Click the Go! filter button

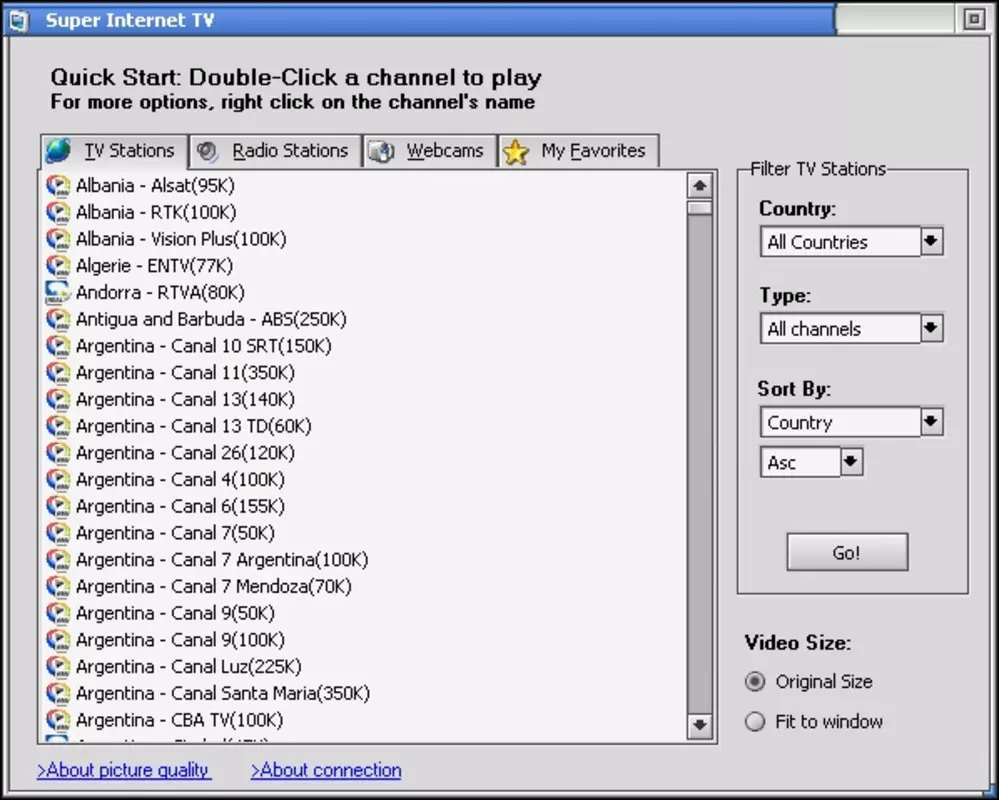(x=847, y=552)
